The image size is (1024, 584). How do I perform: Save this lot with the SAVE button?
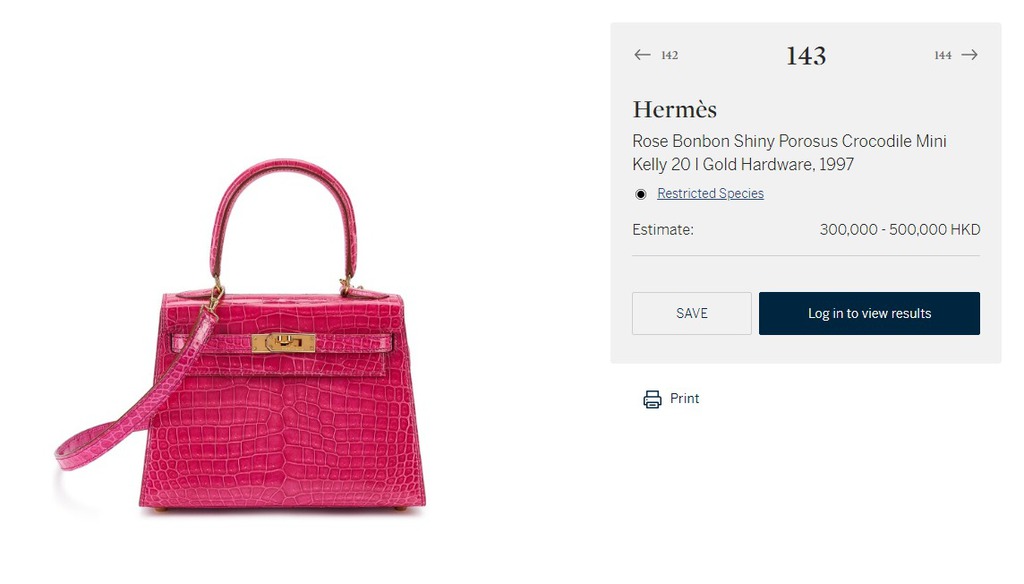pyautogui.click(x=692, y=314)
